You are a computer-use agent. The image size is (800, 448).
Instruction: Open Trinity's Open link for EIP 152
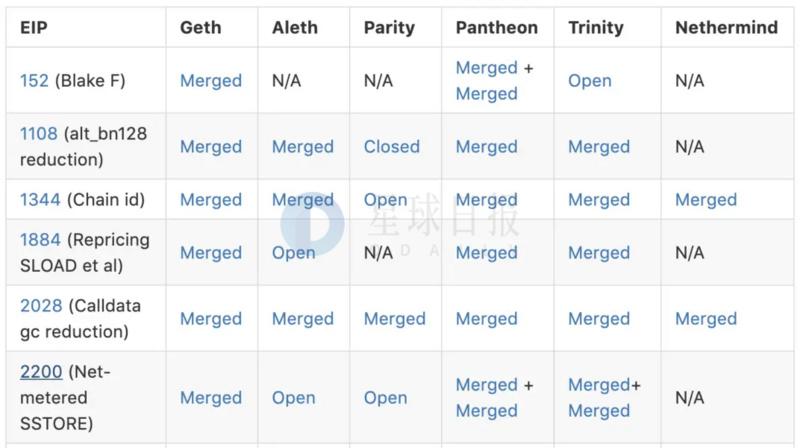tap(589, 81)
